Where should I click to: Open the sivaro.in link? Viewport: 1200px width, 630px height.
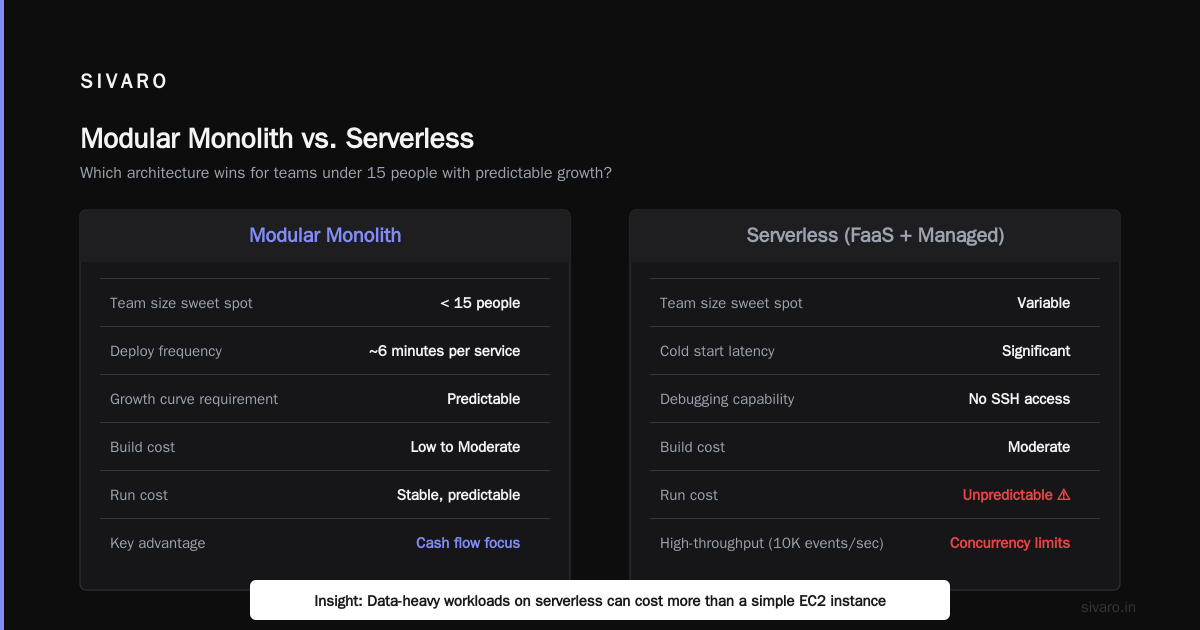[x=1108, y=607]
